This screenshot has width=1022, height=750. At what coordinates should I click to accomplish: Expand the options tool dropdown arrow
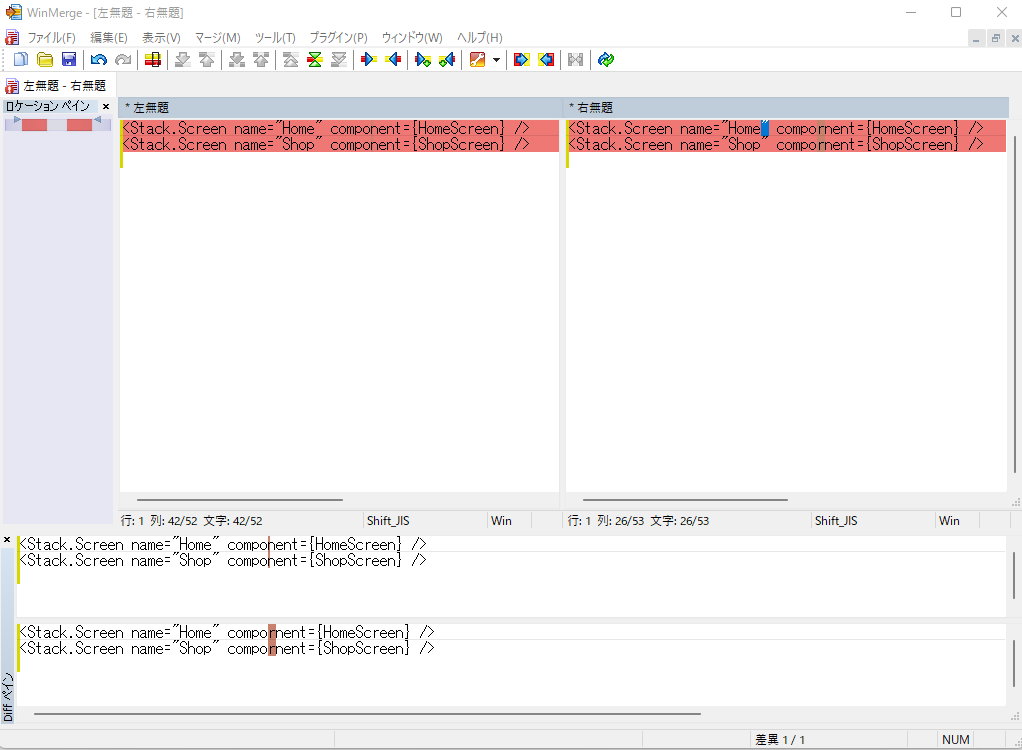496,60
